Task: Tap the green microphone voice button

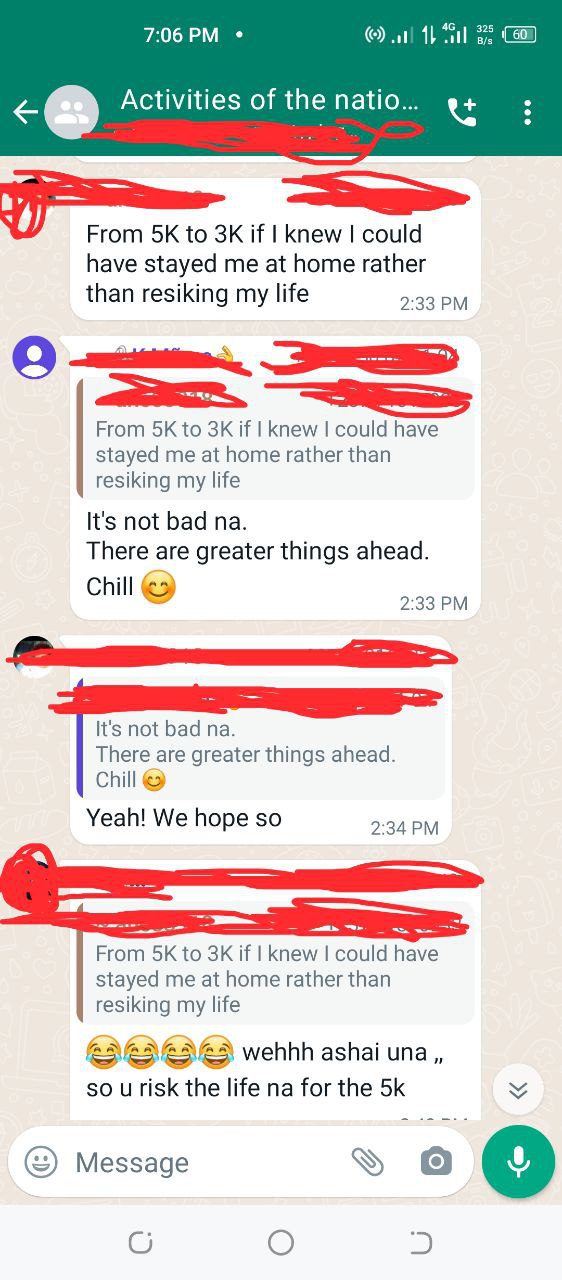Action: 518,1161
